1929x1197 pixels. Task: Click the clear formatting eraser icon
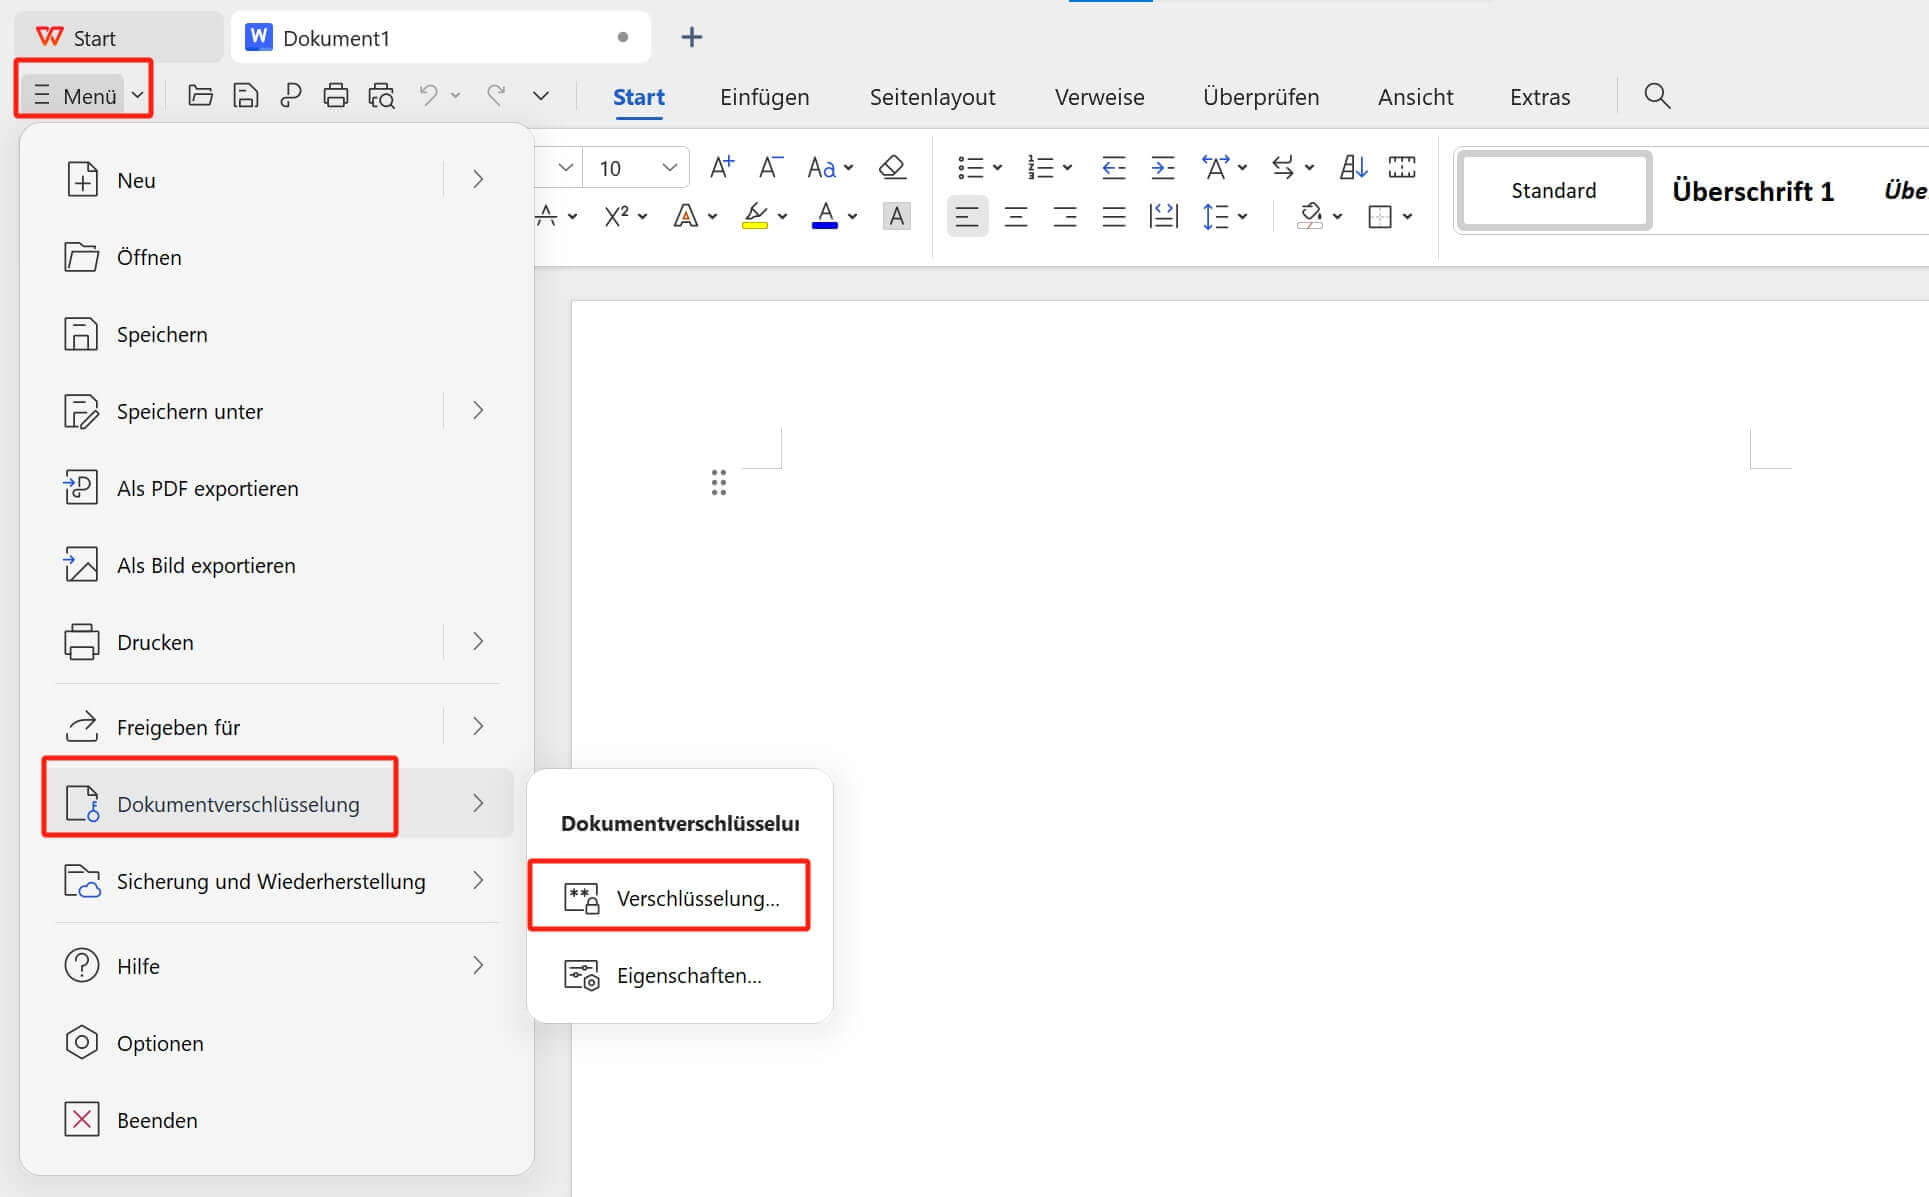click(892, 167)
